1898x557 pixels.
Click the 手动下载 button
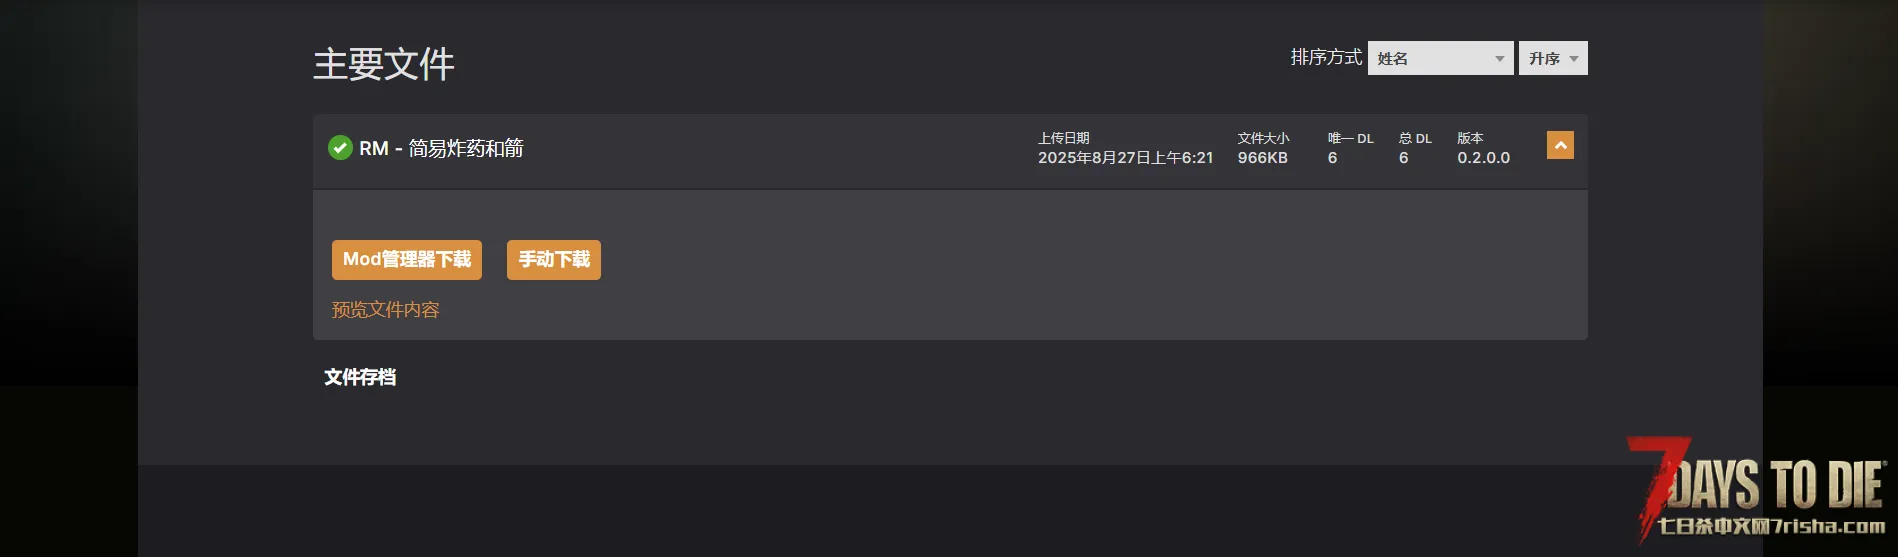[x=554, y=260]
